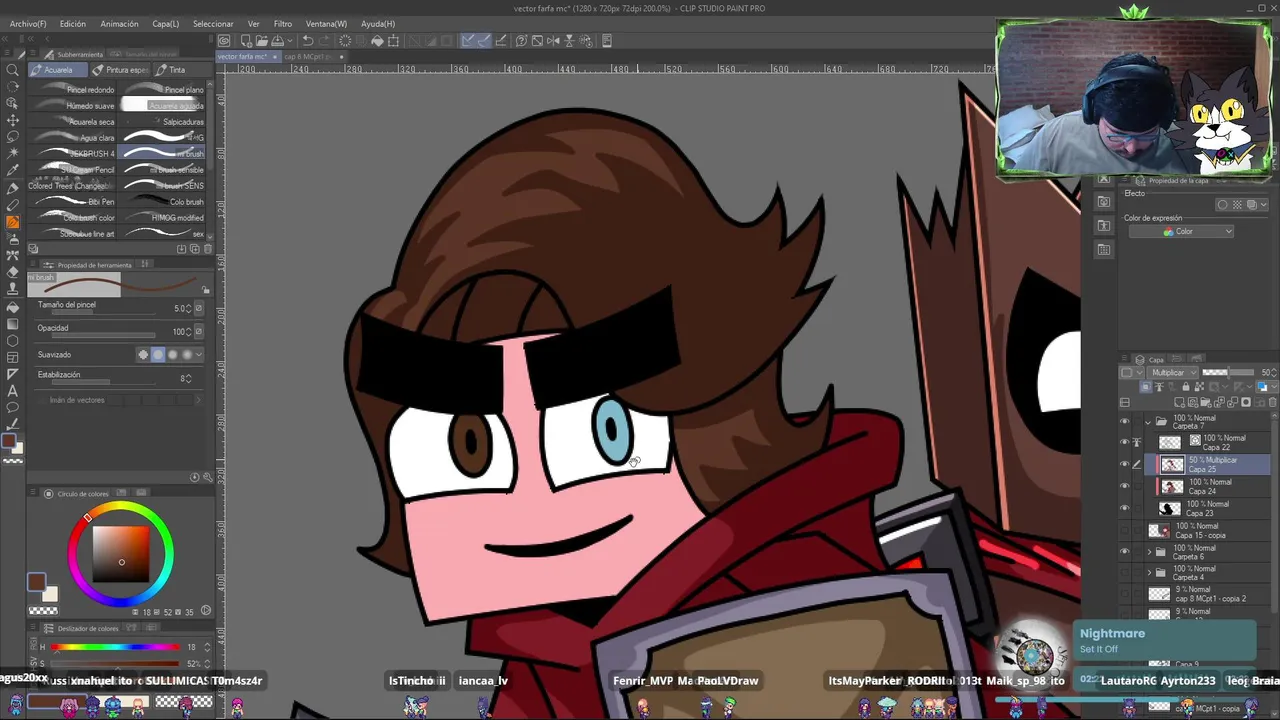Toggle visibility of Capa 24 layer
The width and height of the screenshot is (1280, 720).
pyautogui.click(x=1124, y=486)
